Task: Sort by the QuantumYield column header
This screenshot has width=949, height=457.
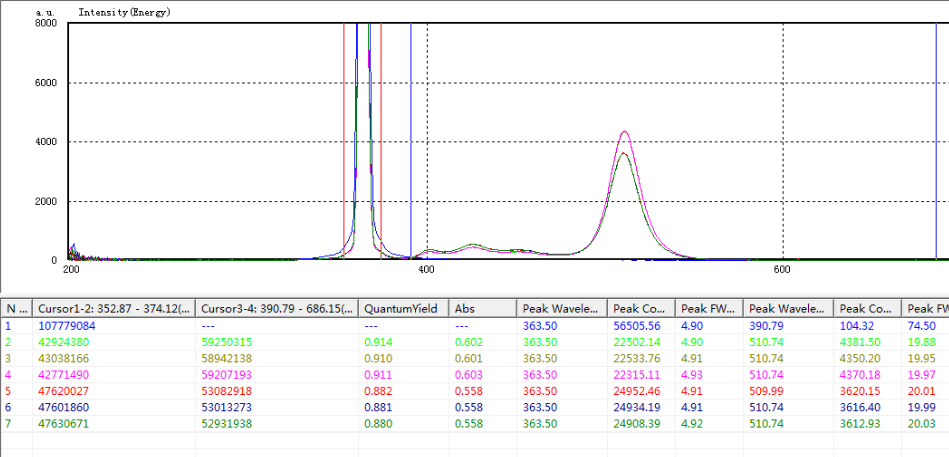Action: coord(403,308)
